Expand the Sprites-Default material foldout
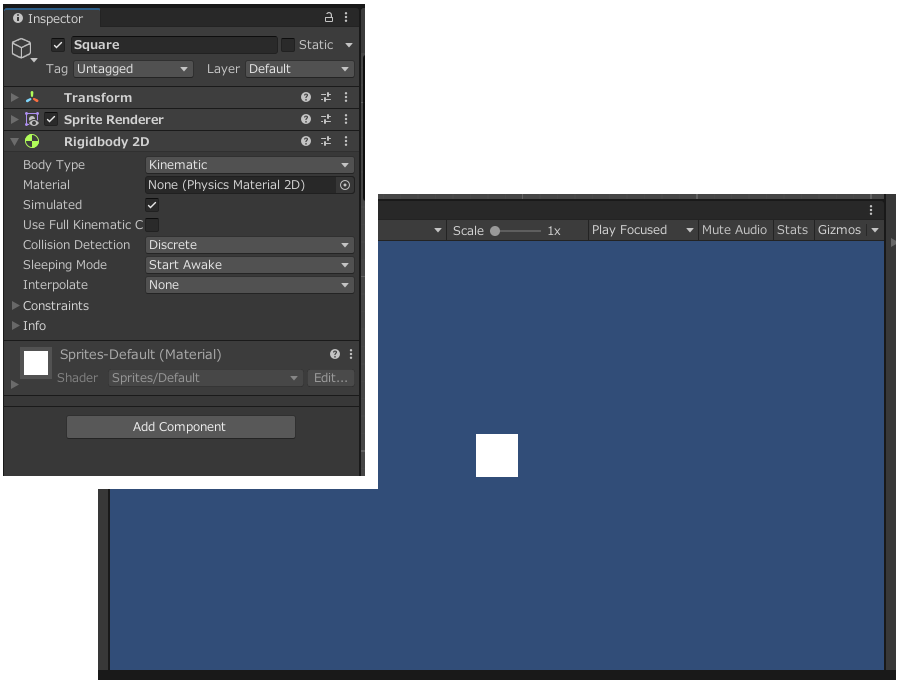 point(15,384)
